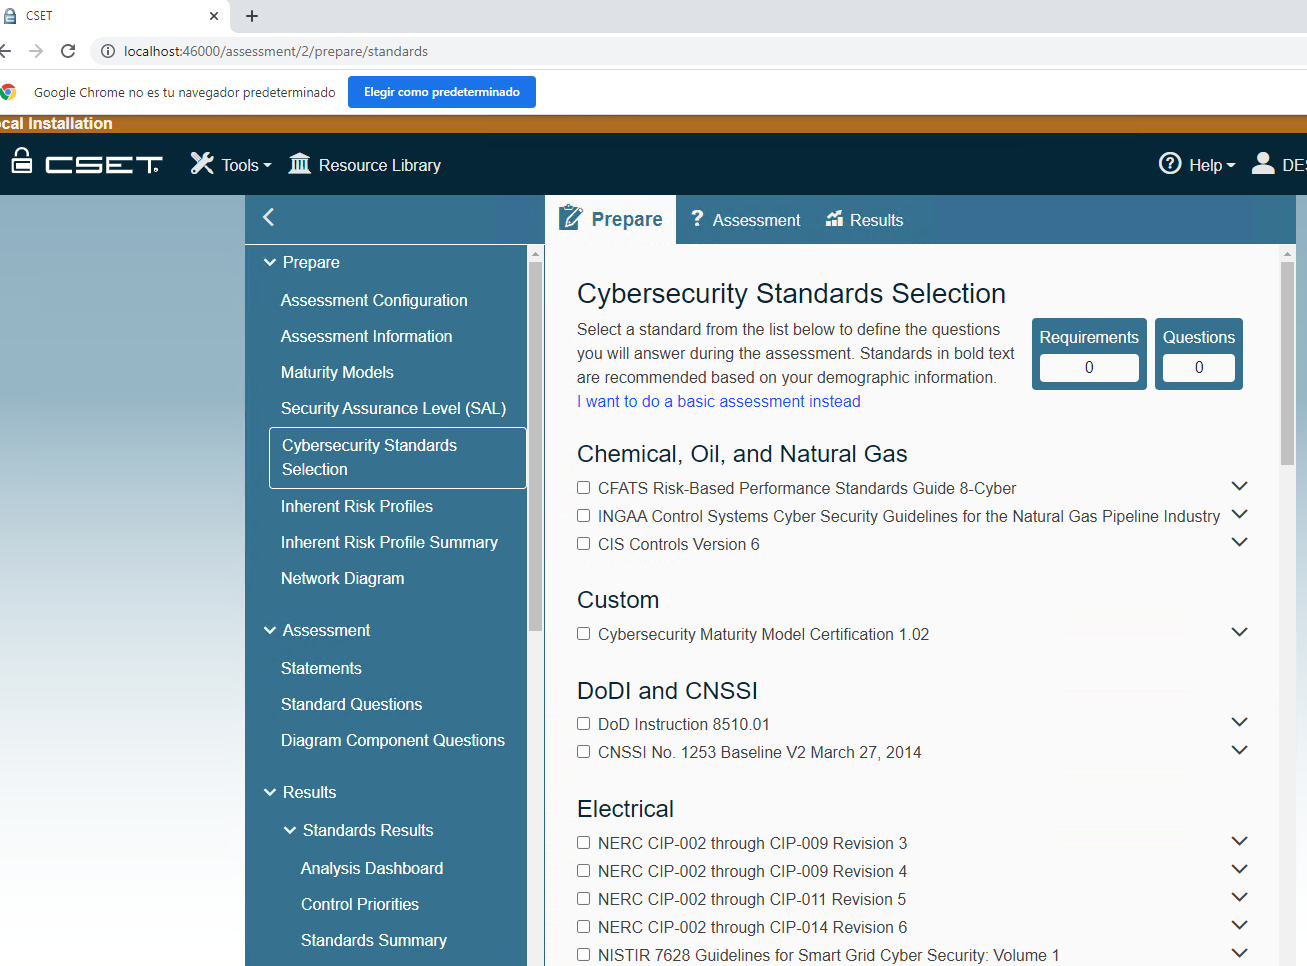Switch to the Results tab
This screenshot has height=966, width=1307.
click(865, 220)
